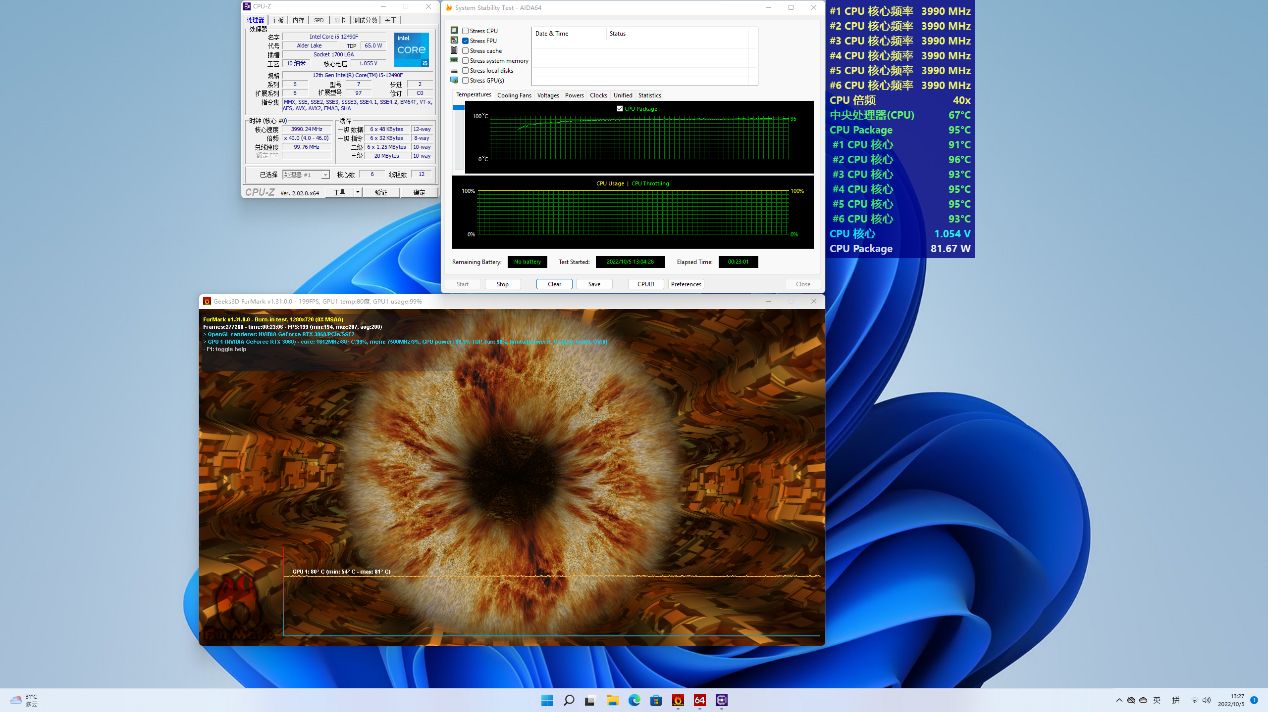Expand the CPU-Z Tools button arrow
1268x712 pixels.
tap(356, 191)
